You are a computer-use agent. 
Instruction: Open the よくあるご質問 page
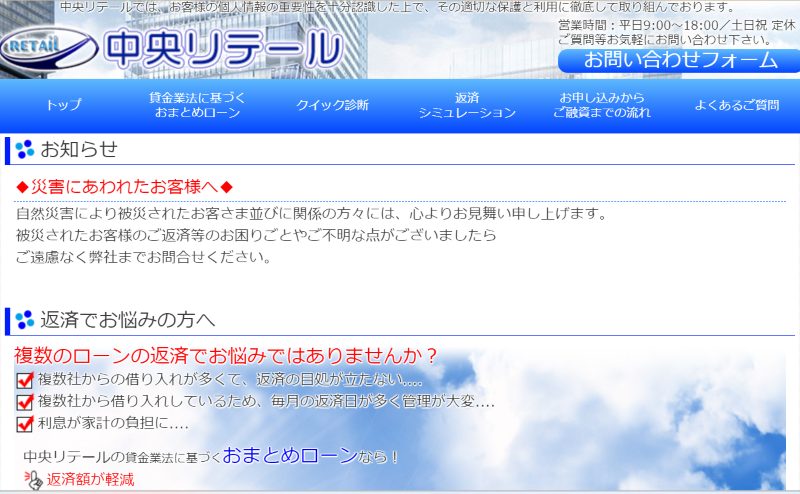click(737, 105)
